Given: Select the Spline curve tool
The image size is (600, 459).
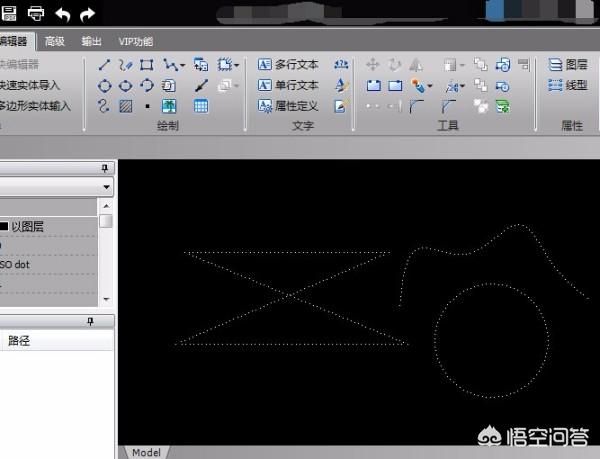Looking at the screenshot, I should 104,105.
